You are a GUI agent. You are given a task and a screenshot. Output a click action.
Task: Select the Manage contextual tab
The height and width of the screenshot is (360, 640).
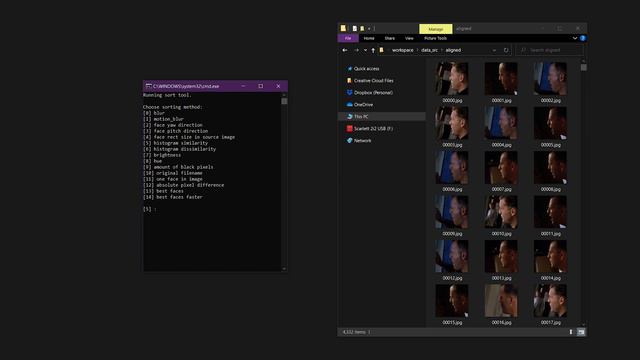point(436,29)
